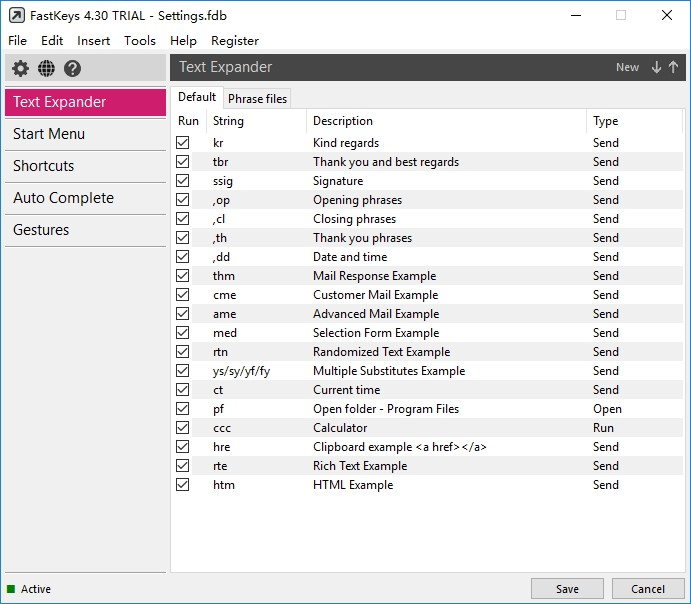Click the Run column header
The image size is (691, 604).
(x=188, y=121)
